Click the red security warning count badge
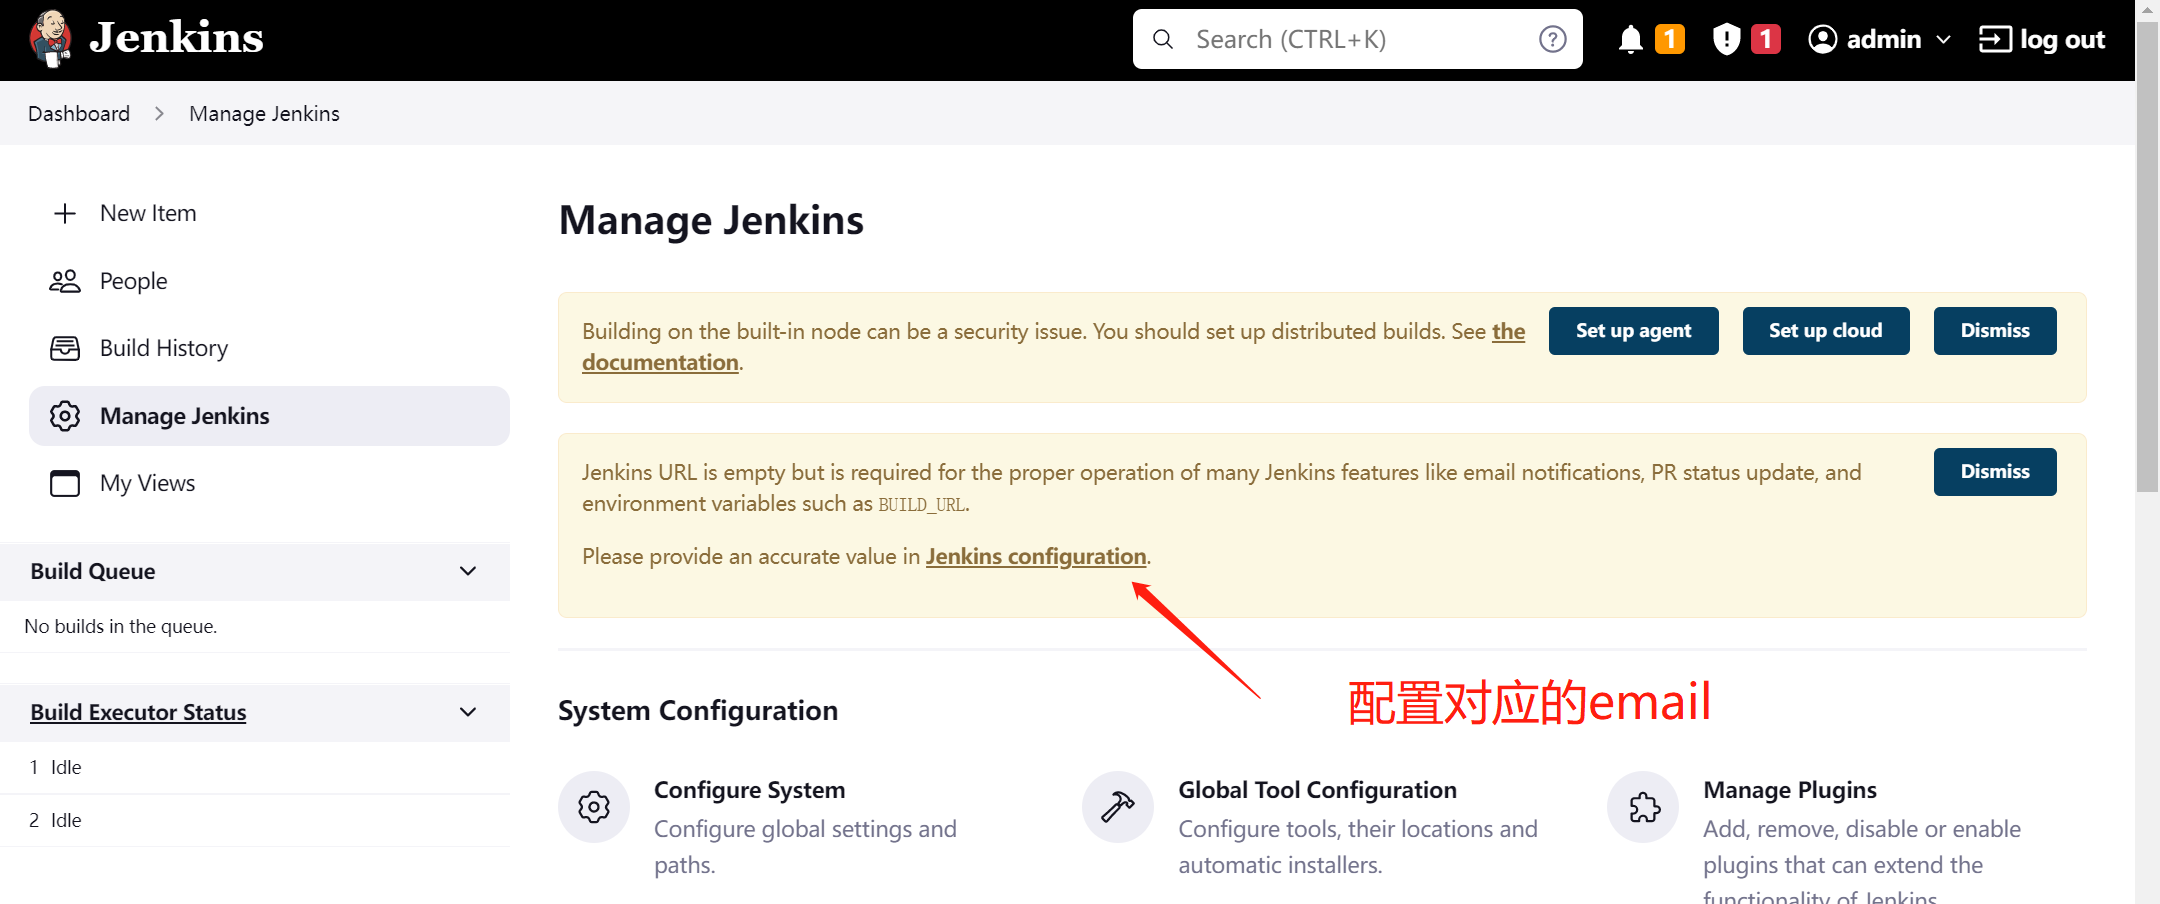The image size is (2160, 904). click(x=1766, y=39)
